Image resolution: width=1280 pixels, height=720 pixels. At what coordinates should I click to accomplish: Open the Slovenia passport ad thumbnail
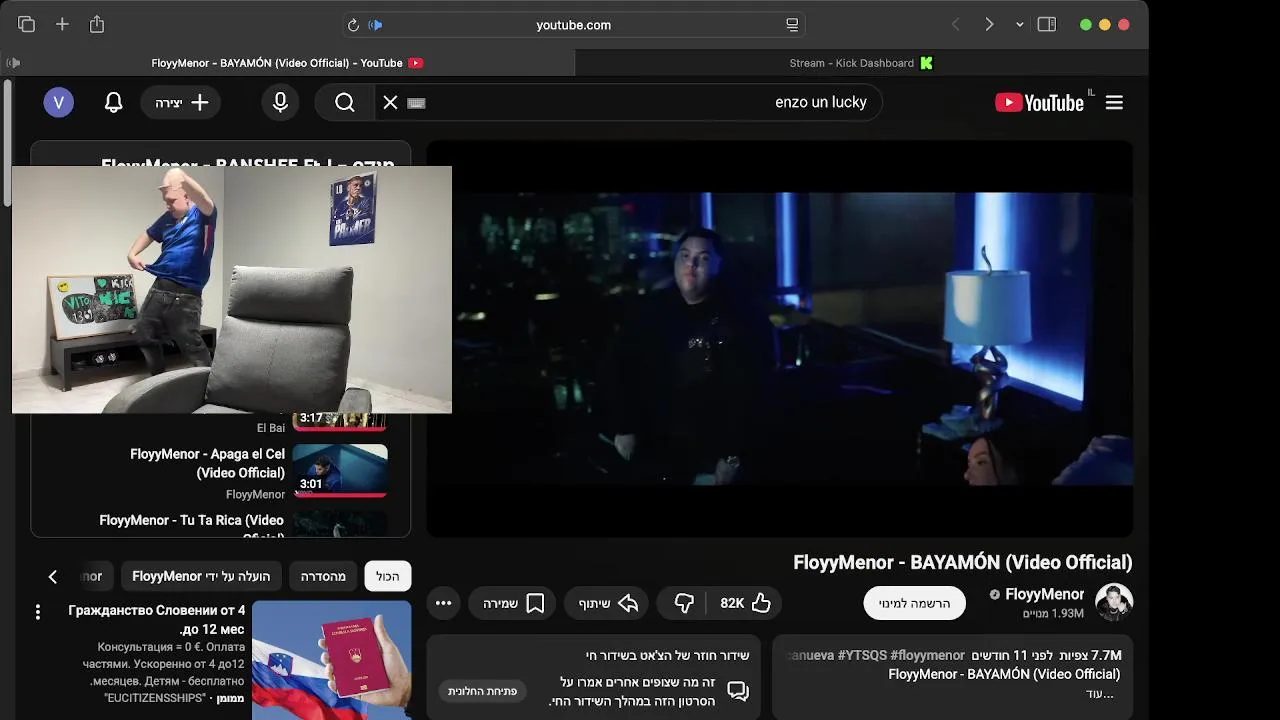point(332,660)
